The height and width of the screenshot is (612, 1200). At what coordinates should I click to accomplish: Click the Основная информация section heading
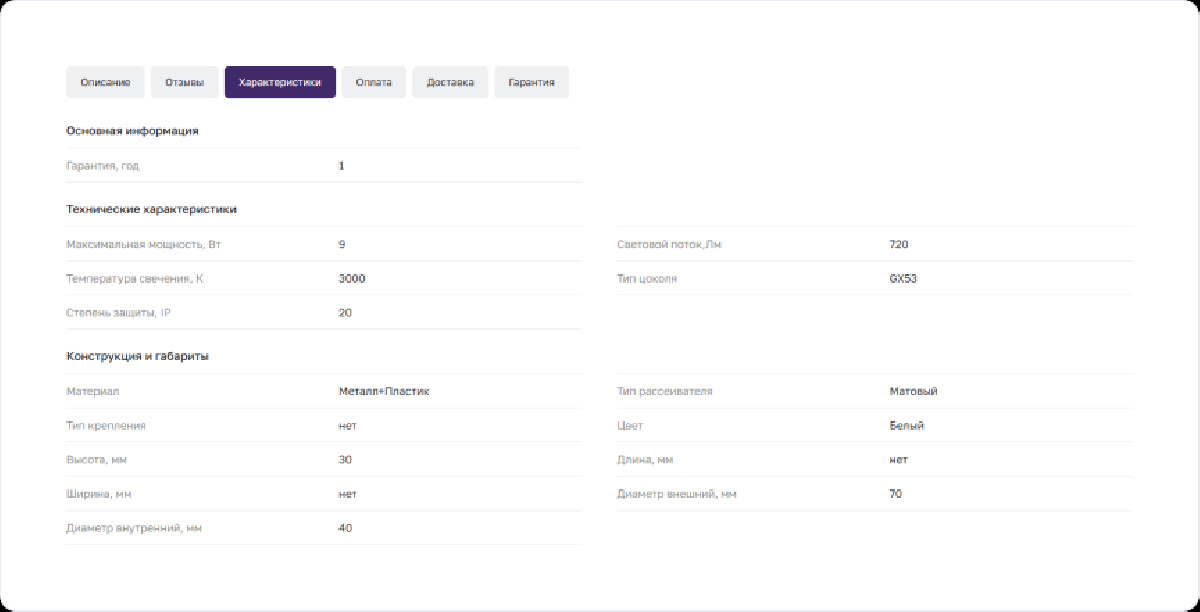click(x=132, y=131)
